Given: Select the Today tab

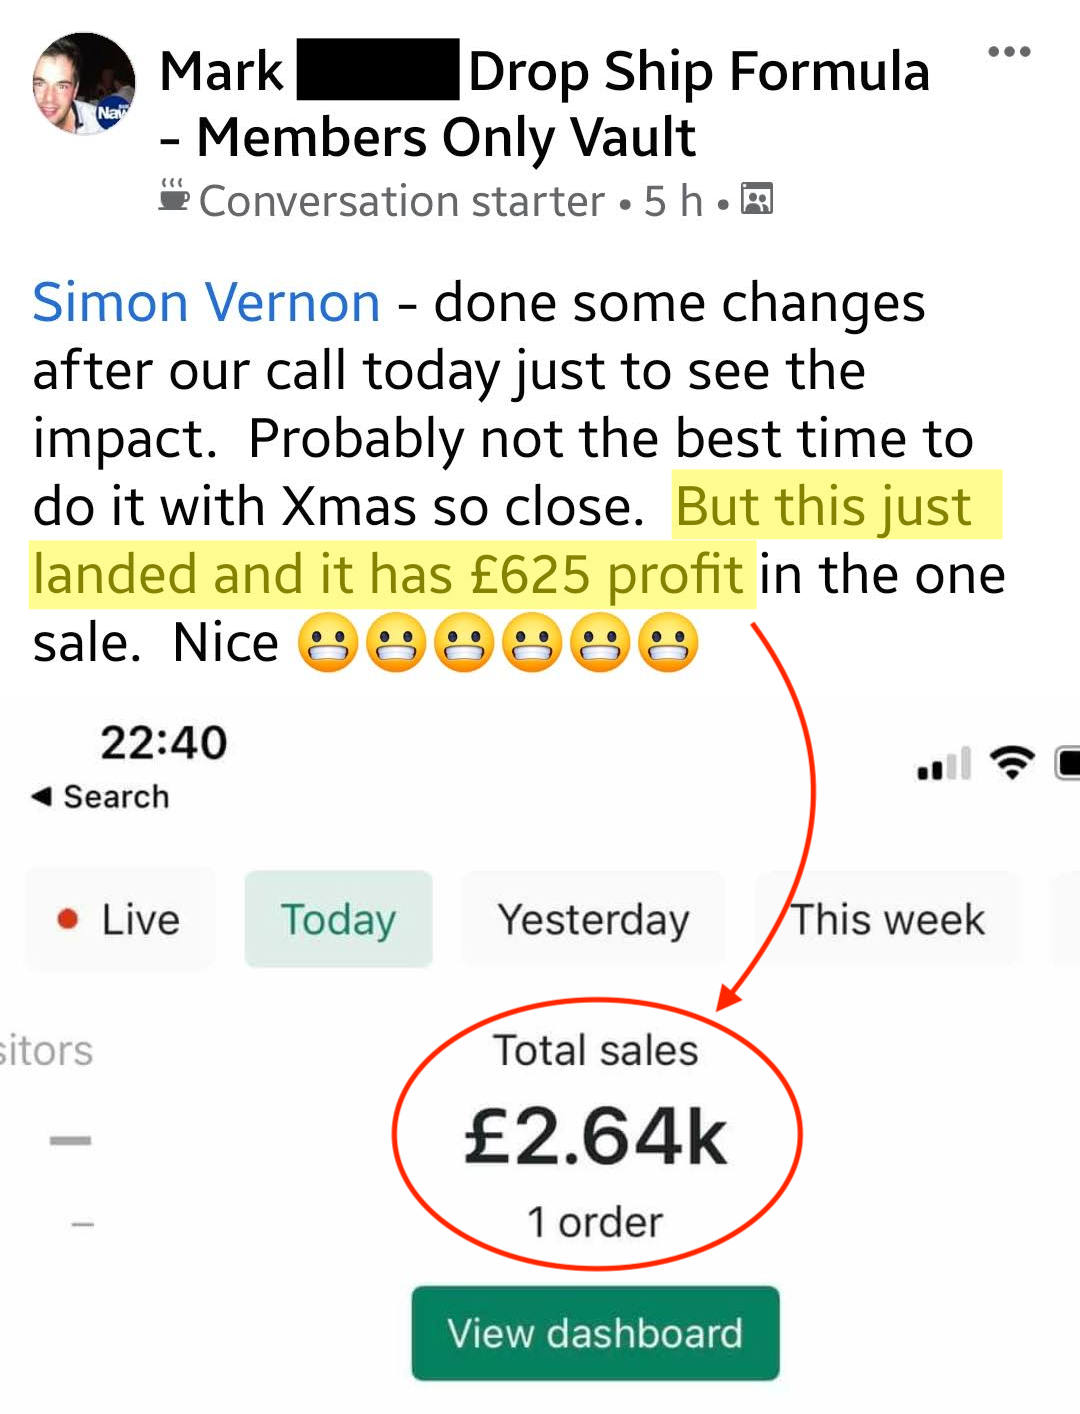Looking at the screenshot, I should click(338, 919).
